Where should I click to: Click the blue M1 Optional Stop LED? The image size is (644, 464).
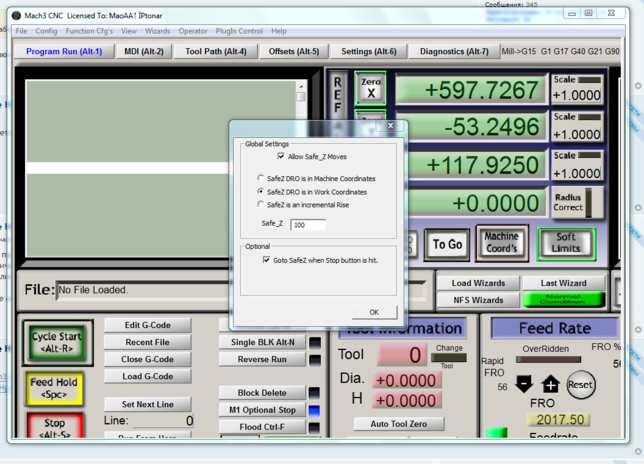pyautogui.click(x=315, y=410)
